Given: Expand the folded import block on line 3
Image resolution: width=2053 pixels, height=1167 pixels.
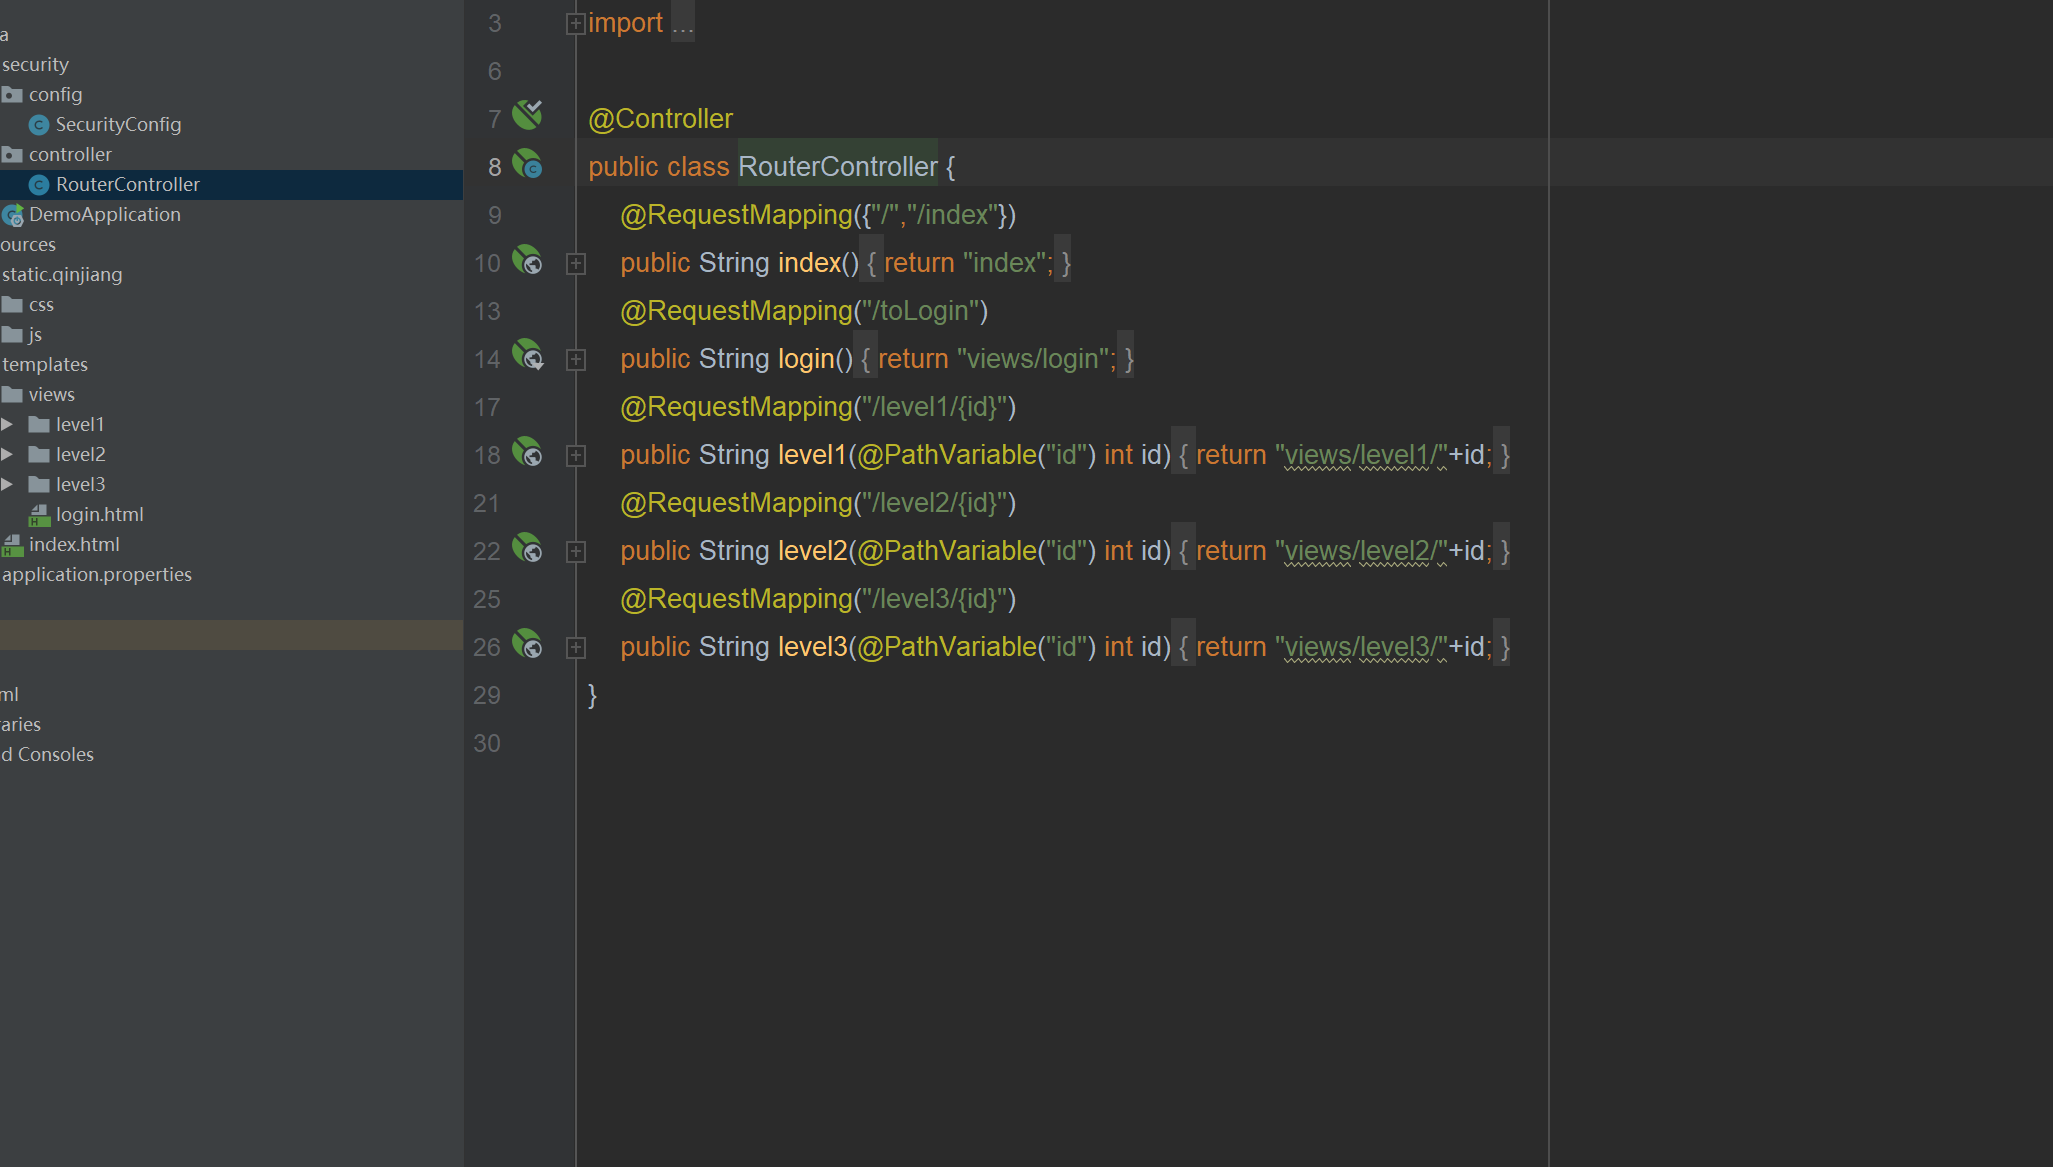Looking at the screenshot, I should click(x=575, y=24).
